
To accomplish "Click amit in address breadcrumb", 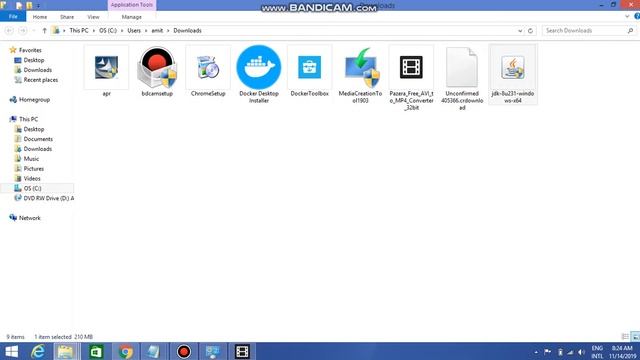I will [x=157, y=31].
